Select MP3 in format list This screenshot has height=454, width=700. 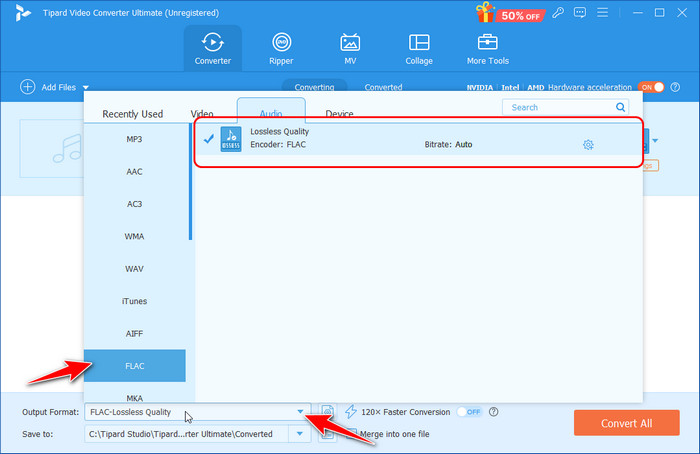click(x=134, y=139)
